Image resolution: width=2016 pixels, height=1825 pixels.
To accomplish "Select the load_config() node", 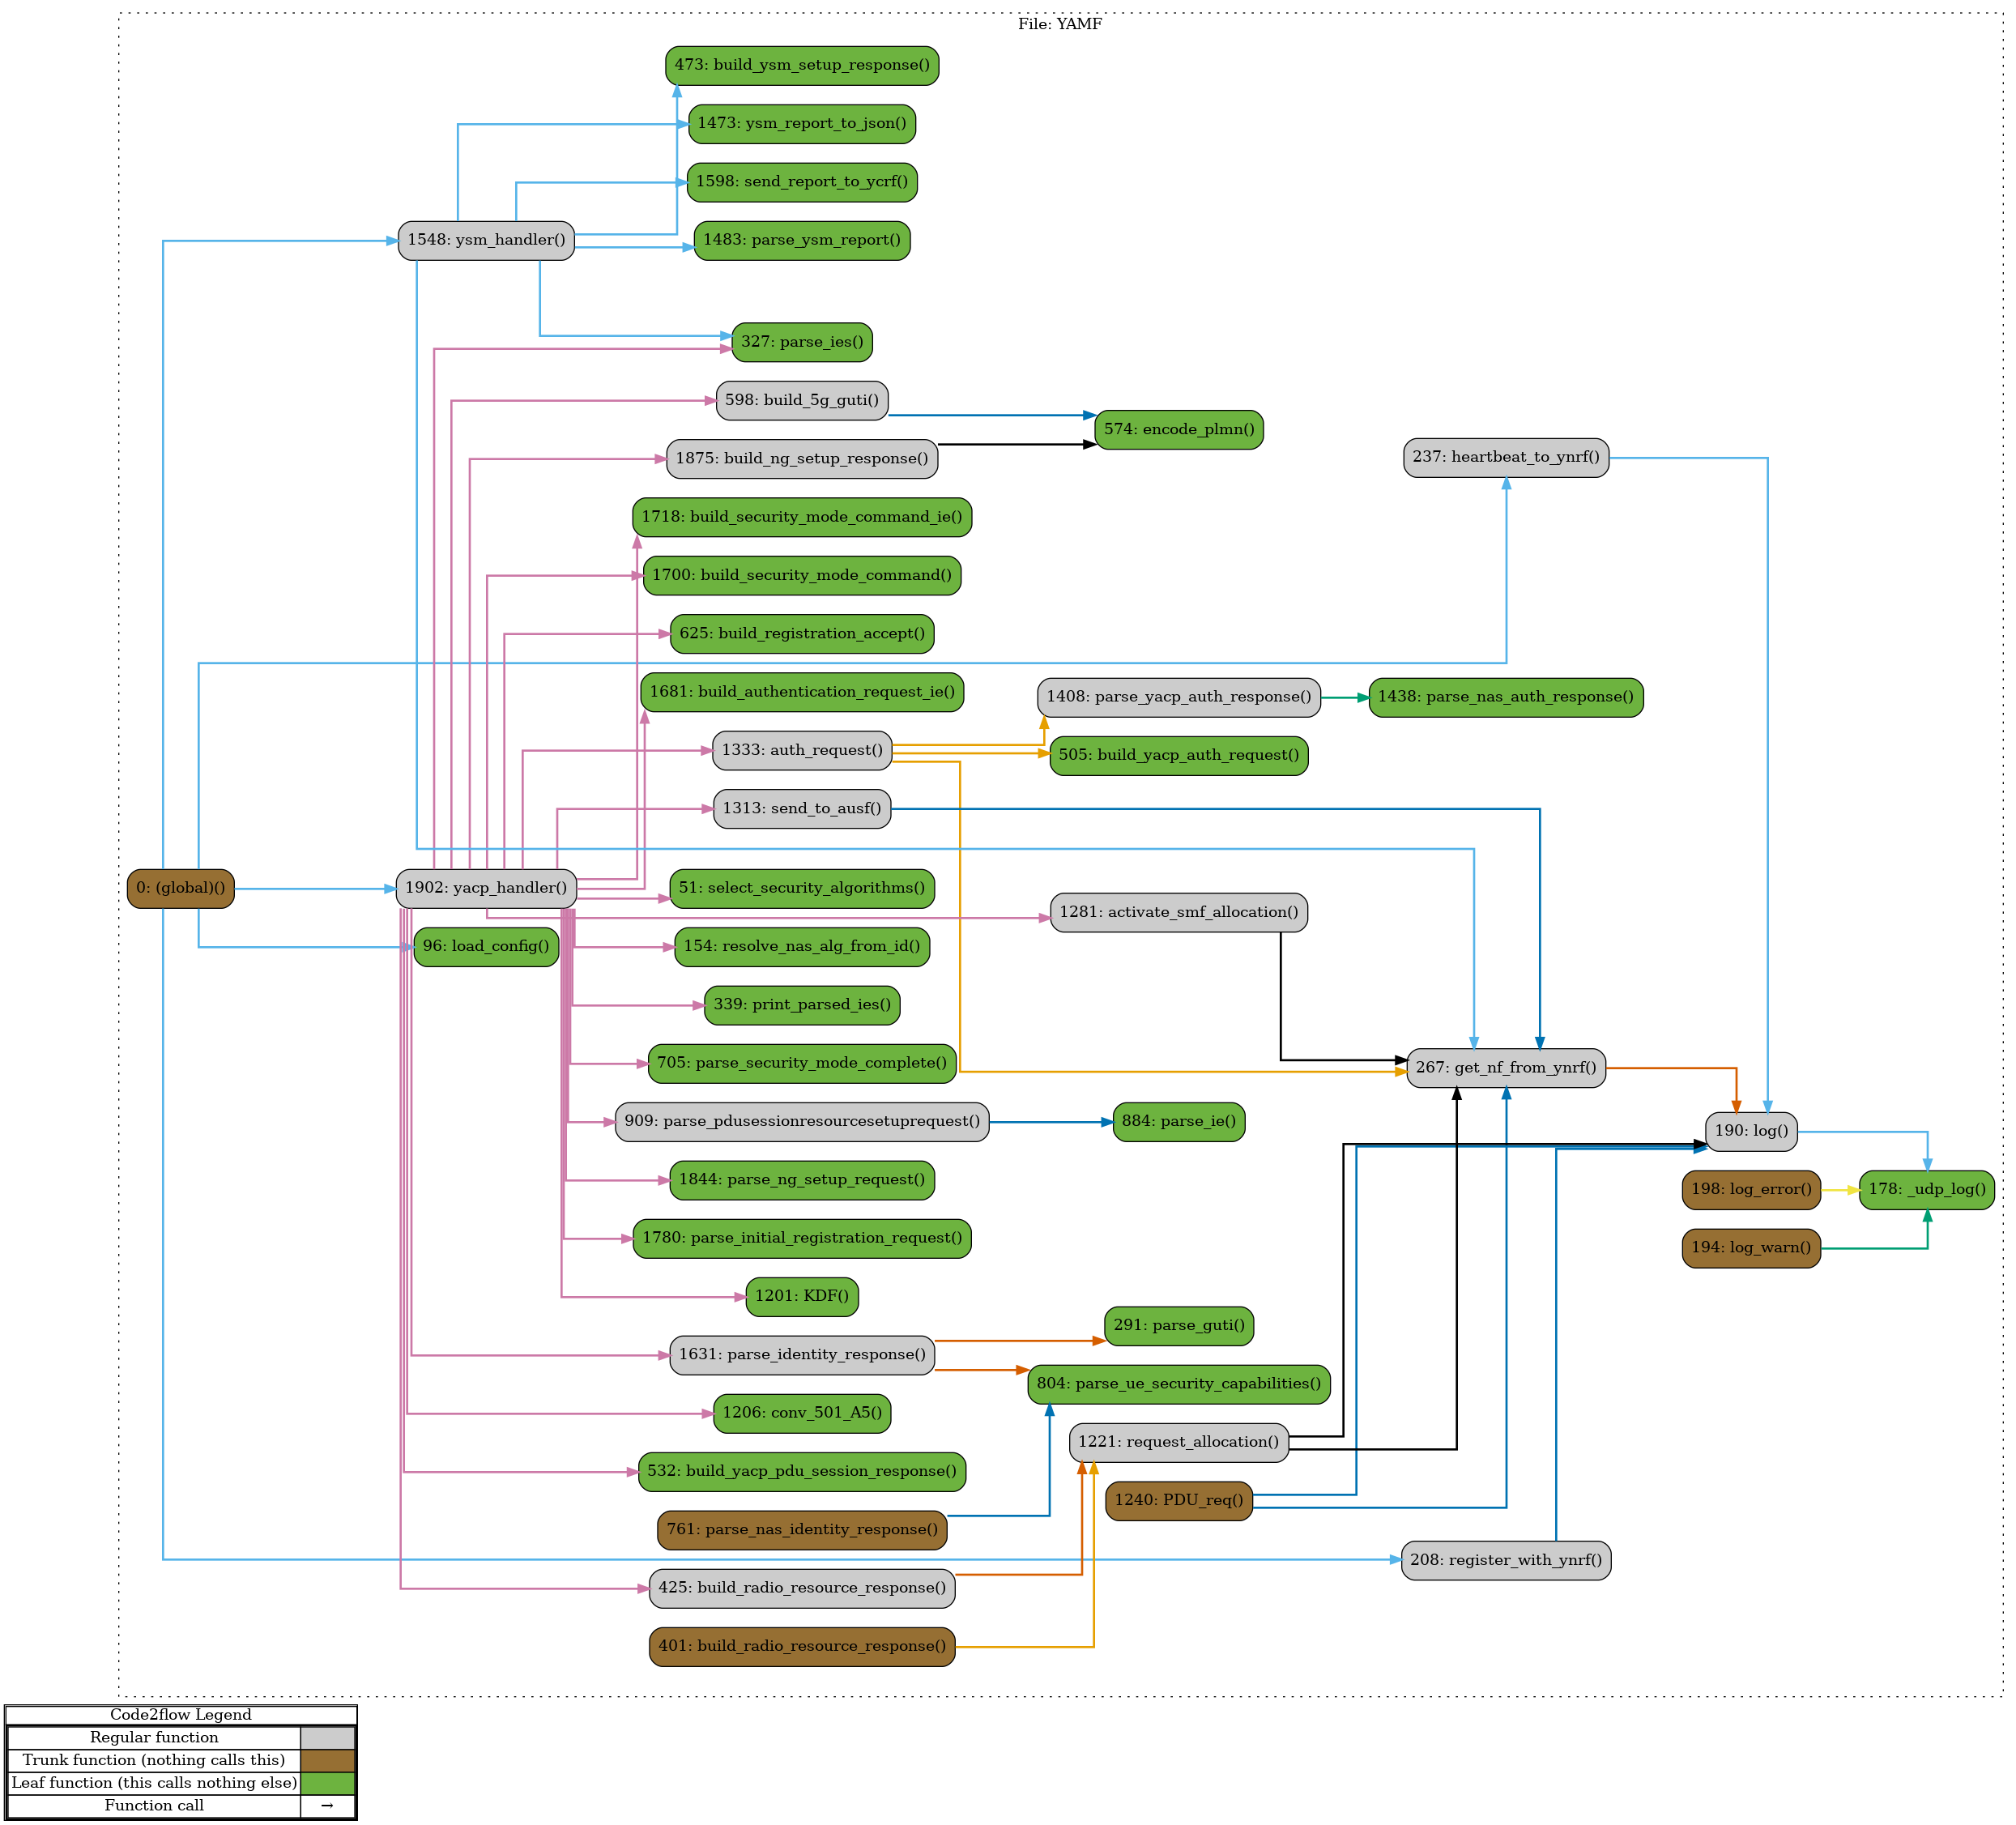I will (x=486, y=946).
